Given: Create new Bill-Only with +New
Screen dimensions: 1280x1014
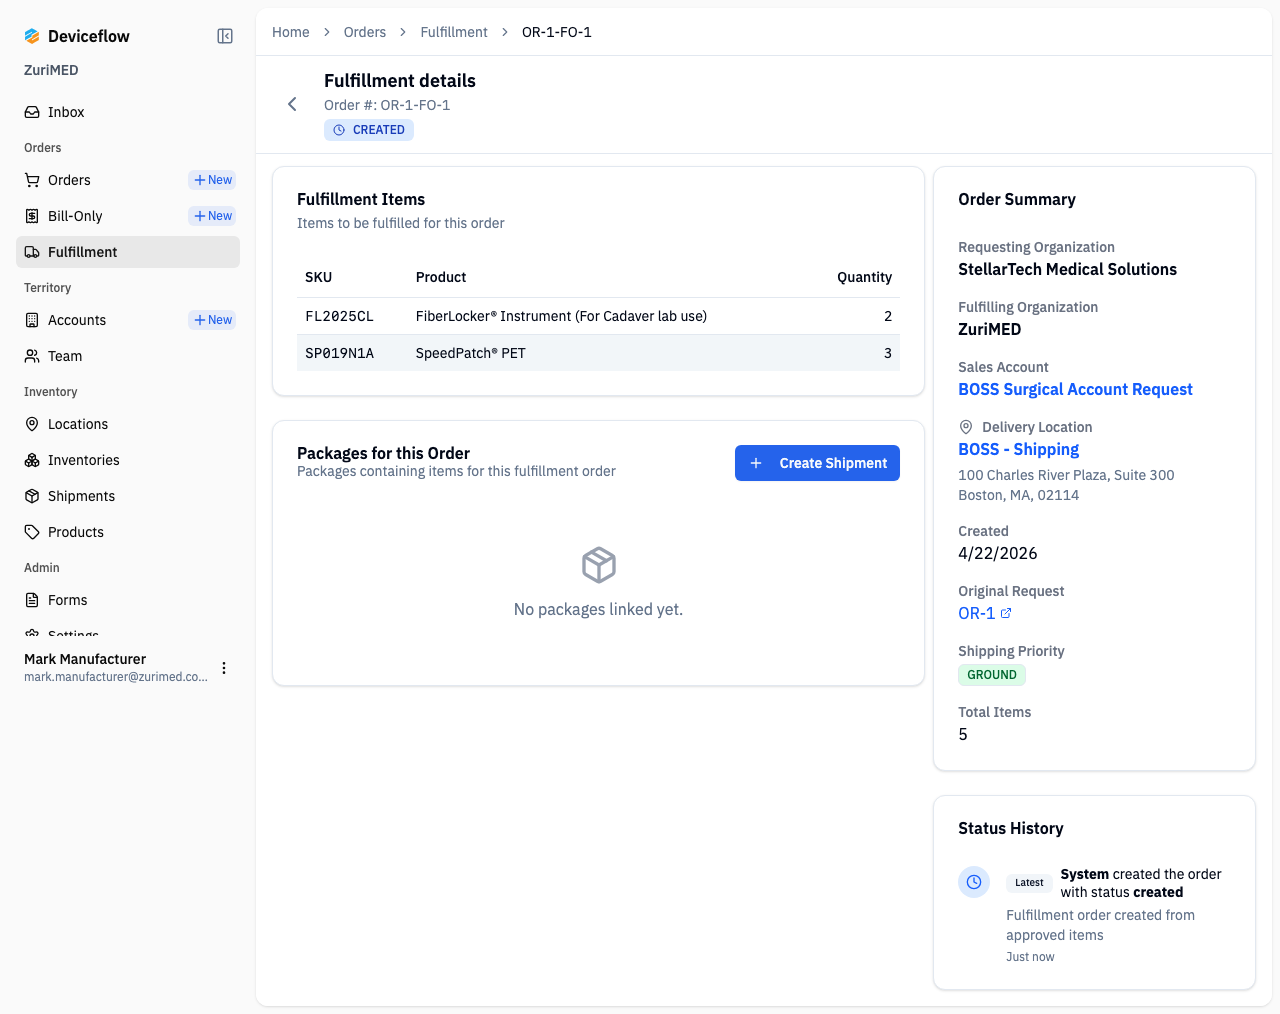Looking at the screenshot, I should click(x=212, y=216).
